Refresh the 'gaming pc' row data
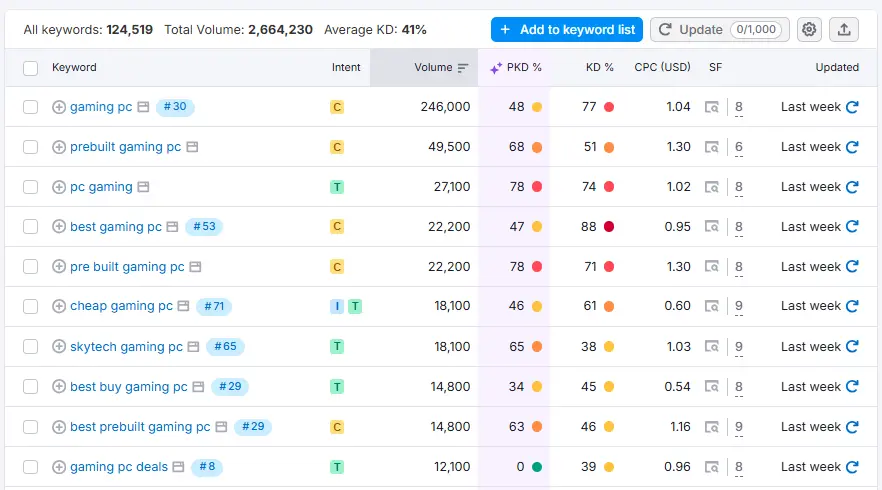The height and width of the screenshot is (490, 882). click(x=852, y=107)
